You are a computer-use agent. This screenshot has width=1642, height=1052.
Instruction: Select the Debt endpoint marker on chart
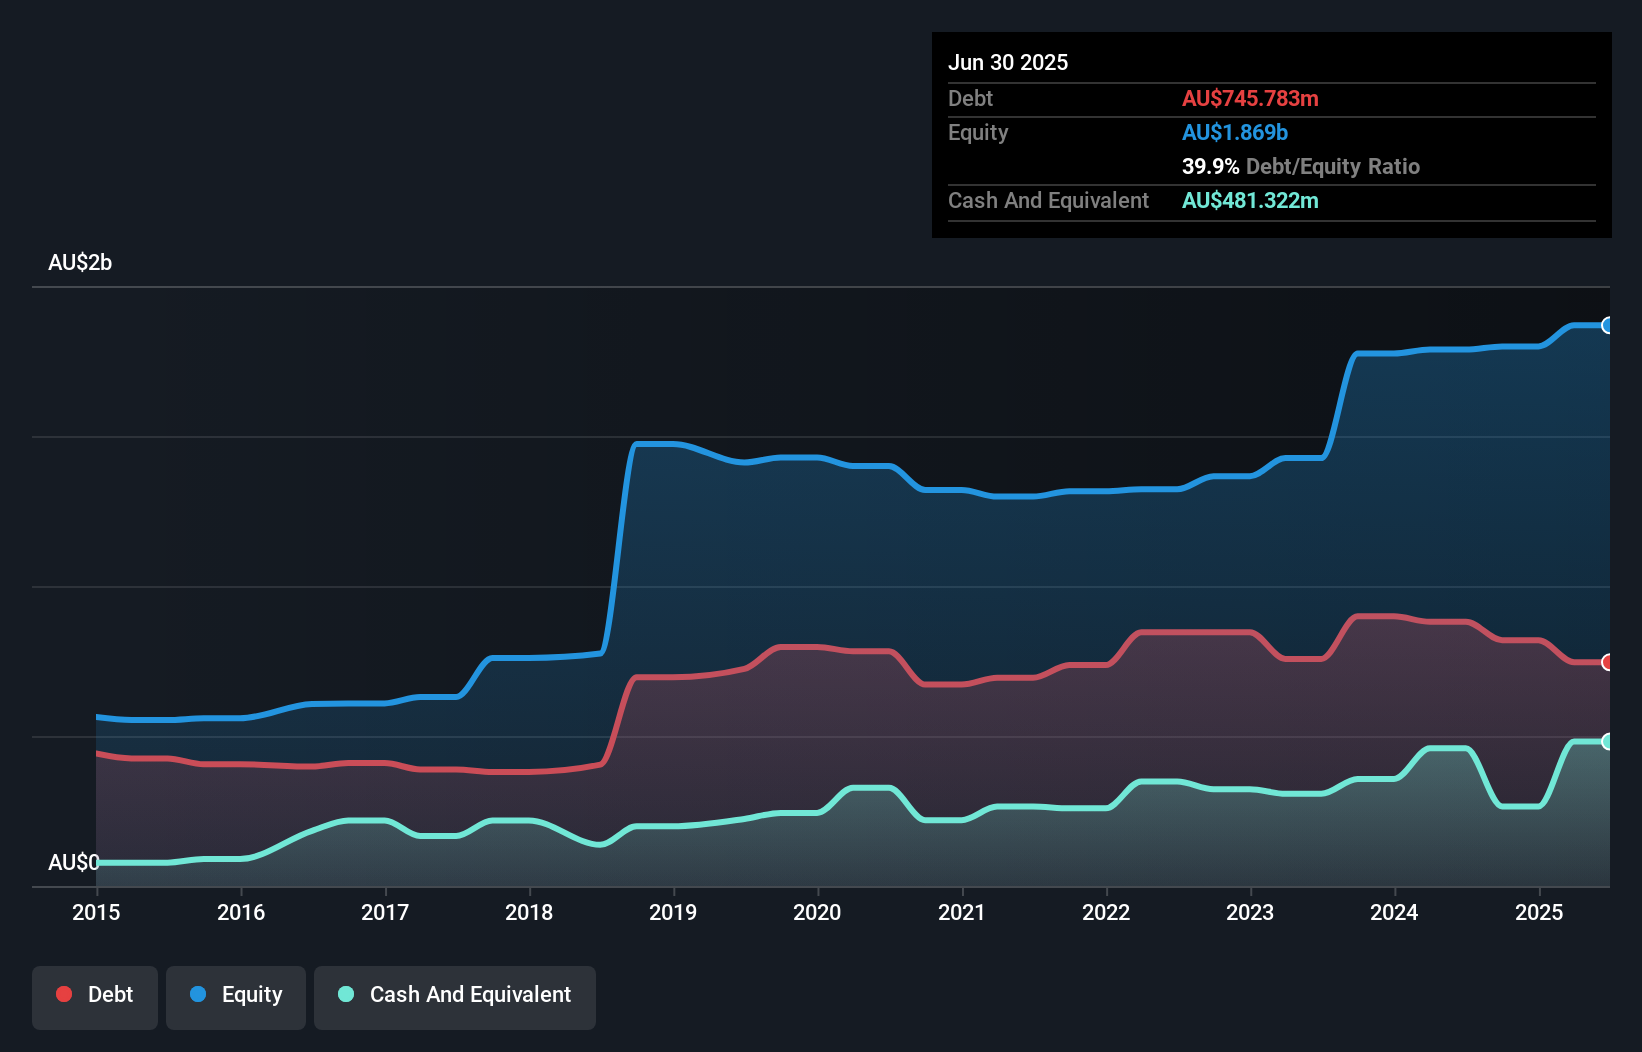pyautogui.click(x=1607, y=662)
